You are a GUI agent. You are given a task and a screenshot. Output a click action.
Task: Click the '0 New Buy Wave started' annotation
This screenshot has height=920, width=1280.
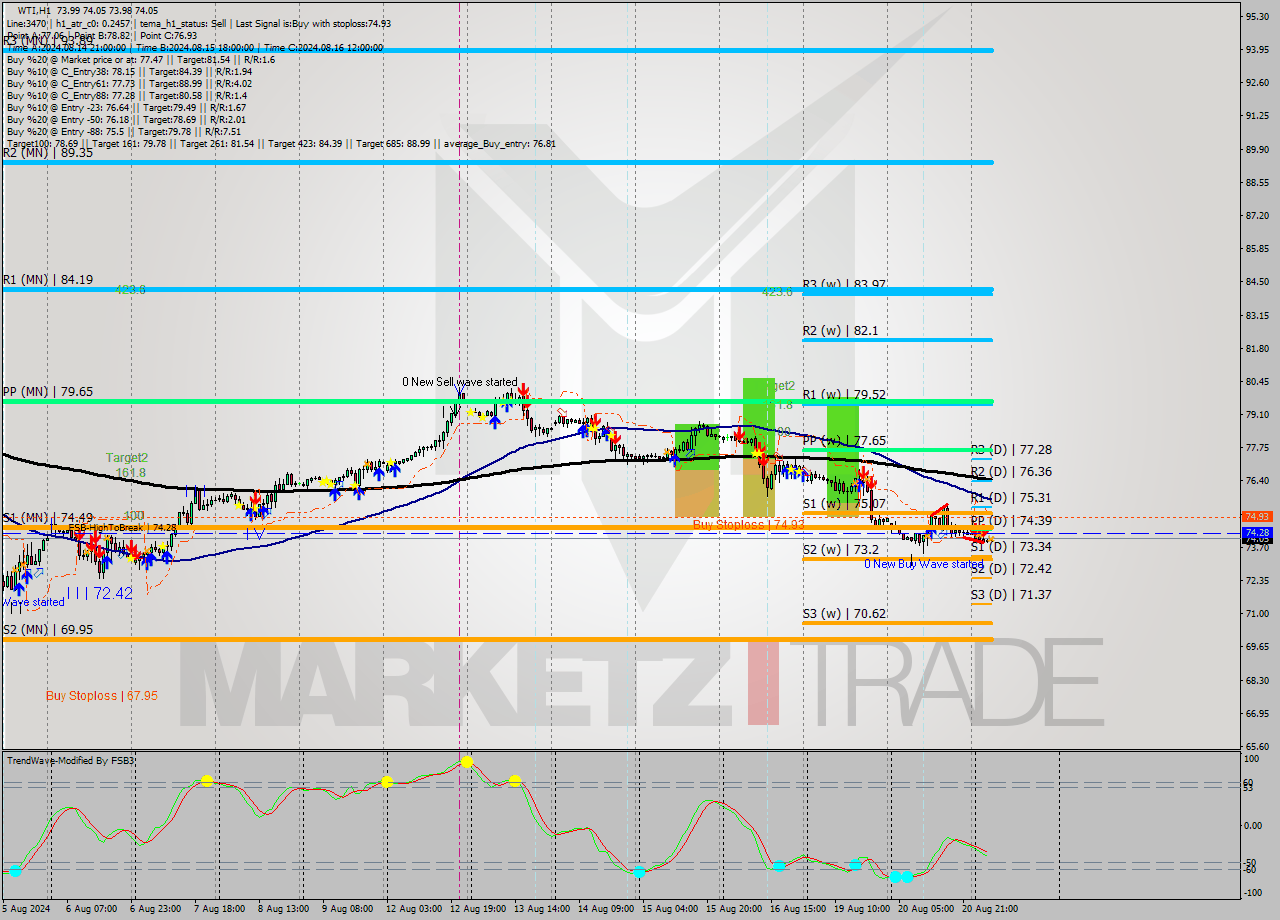pos(924,564)
